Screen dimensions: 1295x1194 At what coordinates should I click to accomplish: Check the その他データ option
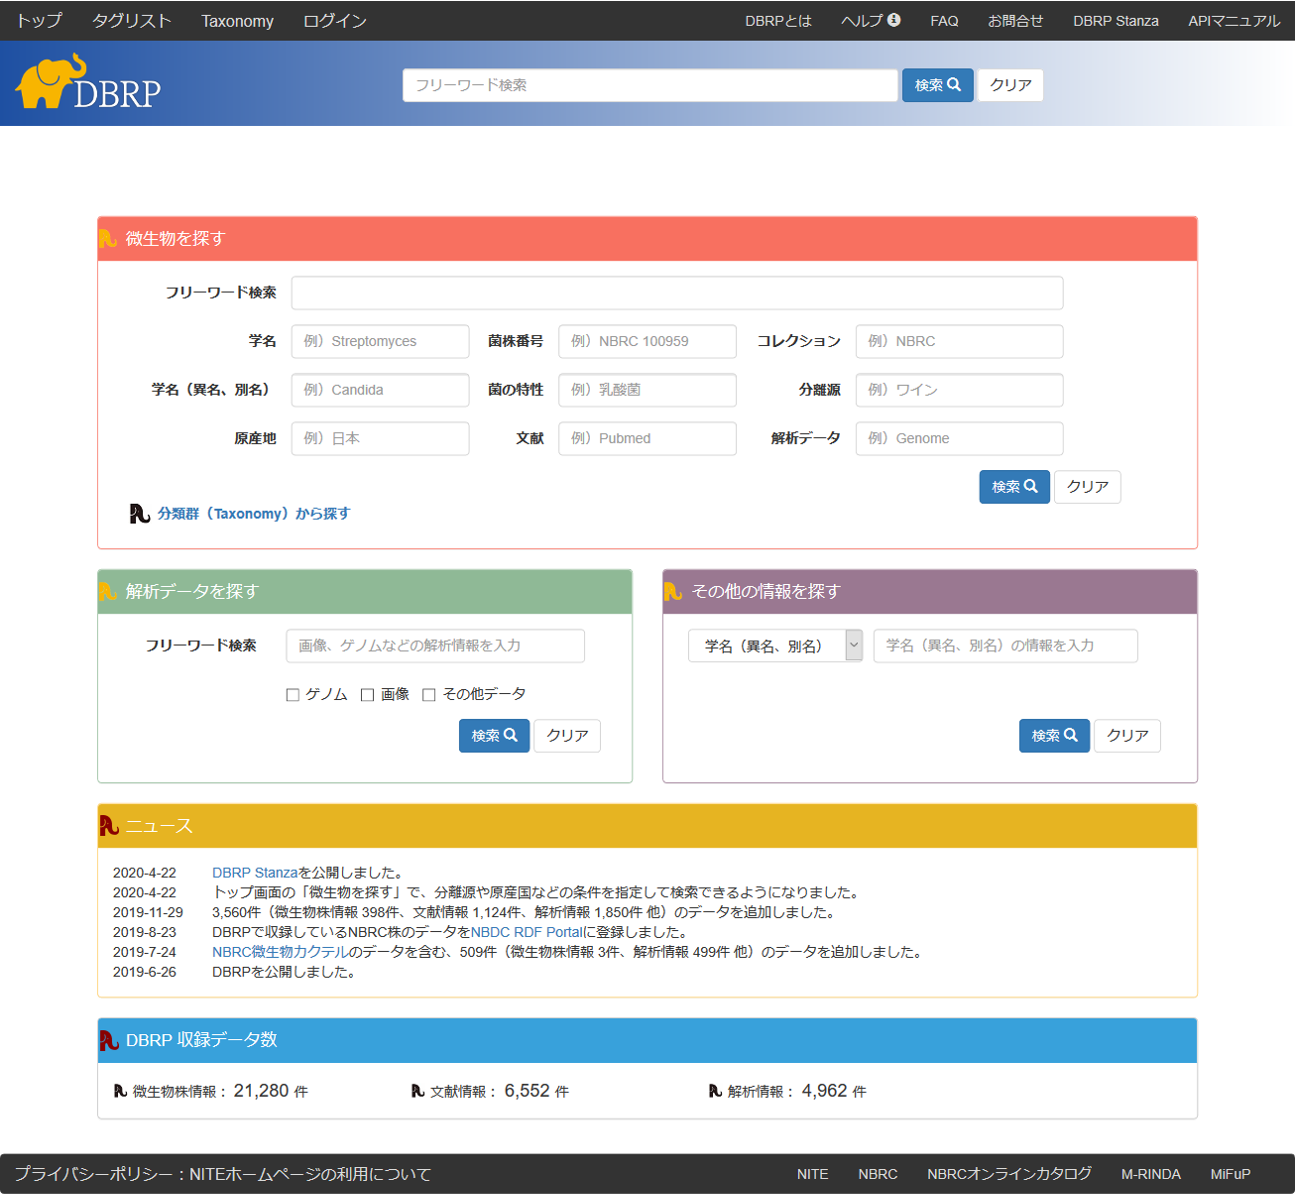[429, 693]
